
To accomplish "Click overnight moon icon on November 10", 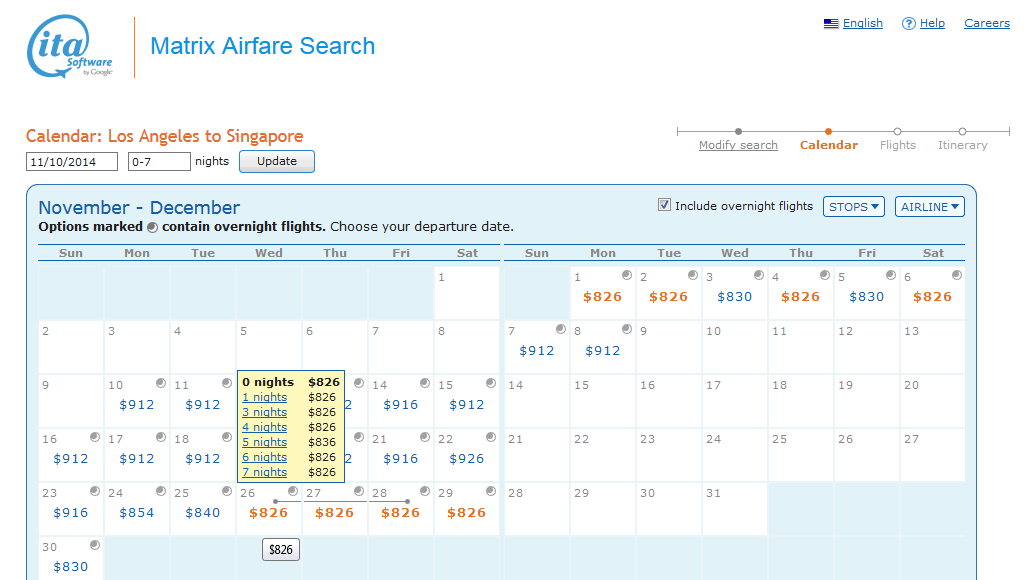I will [x=160, y=383].
